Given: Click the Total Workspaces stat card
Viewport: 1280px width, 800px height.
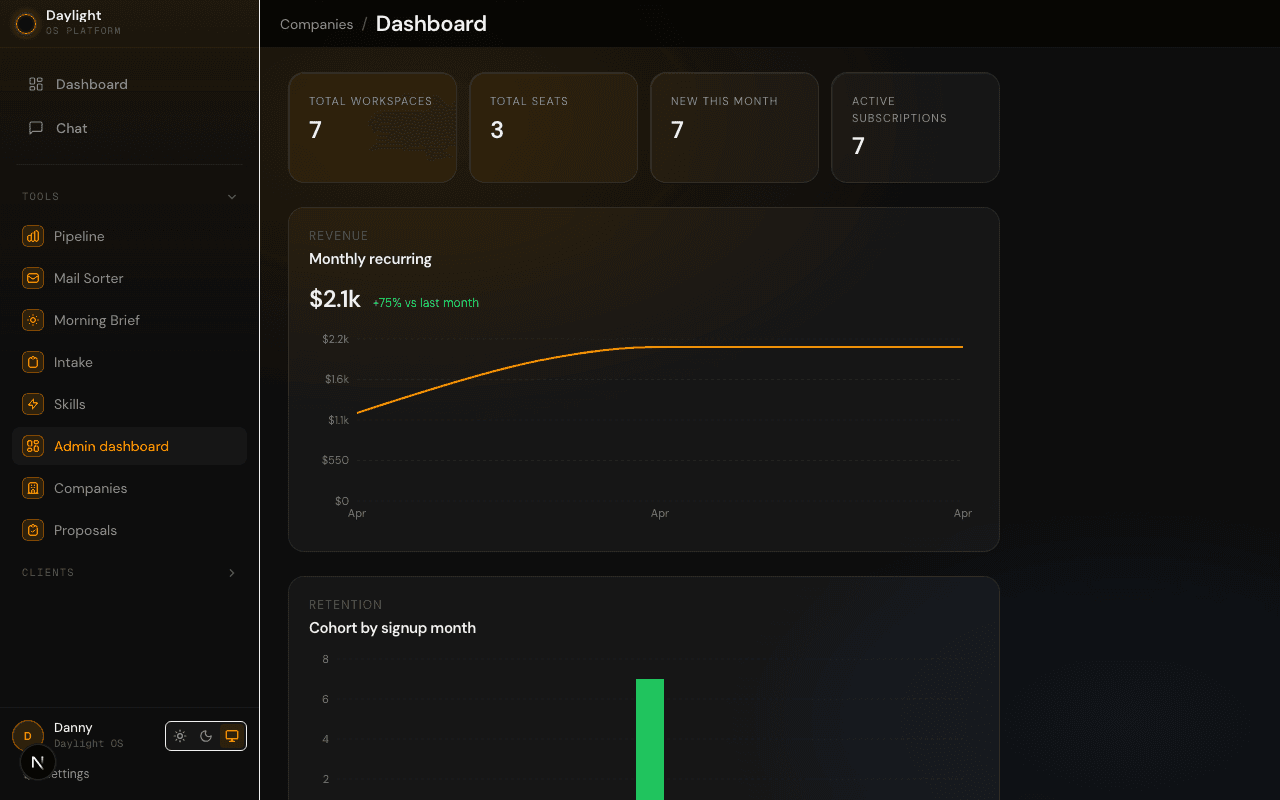Looking at the screenshot, I should 373,128.
